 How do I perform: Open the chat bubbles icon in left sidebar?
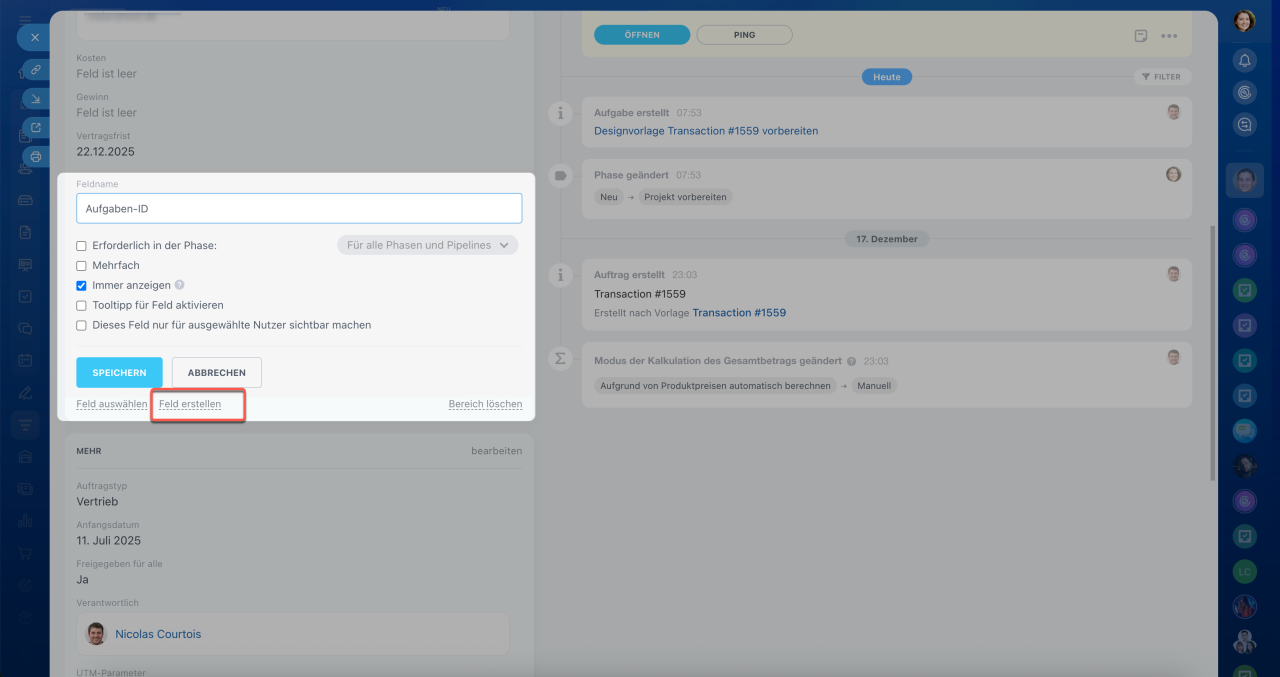click(25, 328)
